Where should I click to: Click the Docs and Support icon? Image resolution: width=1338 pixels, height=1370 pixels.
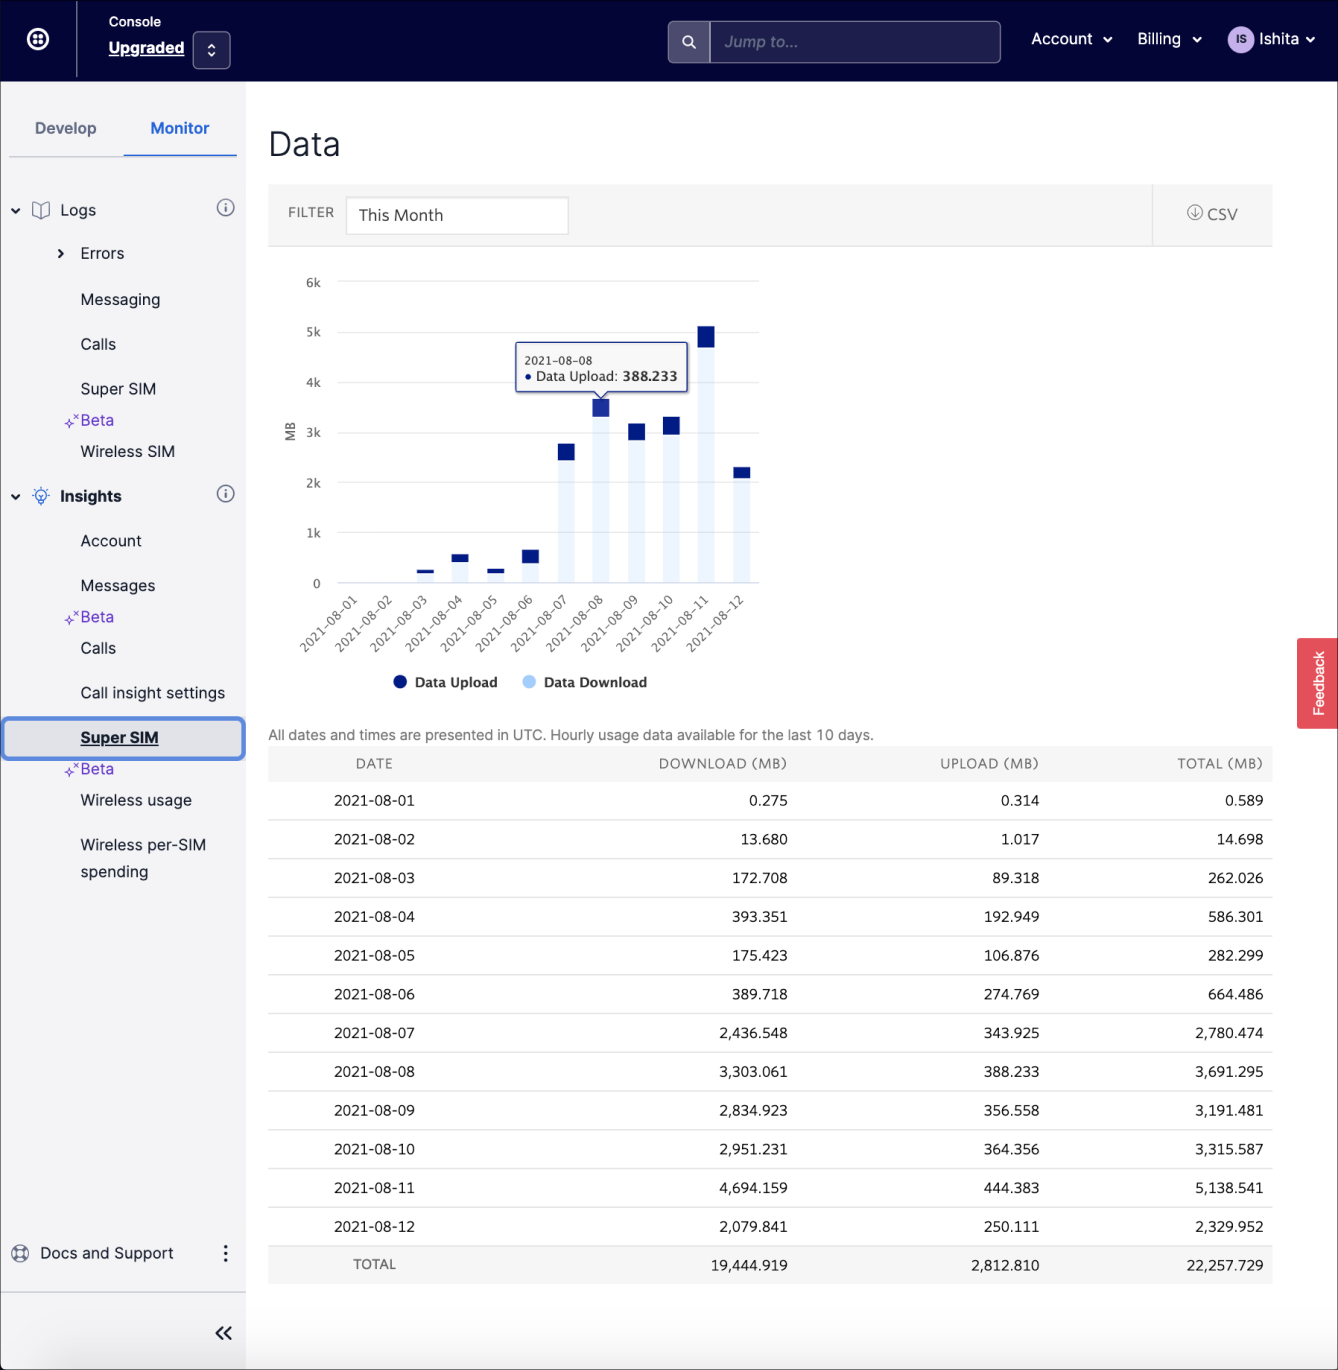click(19, 1252)
